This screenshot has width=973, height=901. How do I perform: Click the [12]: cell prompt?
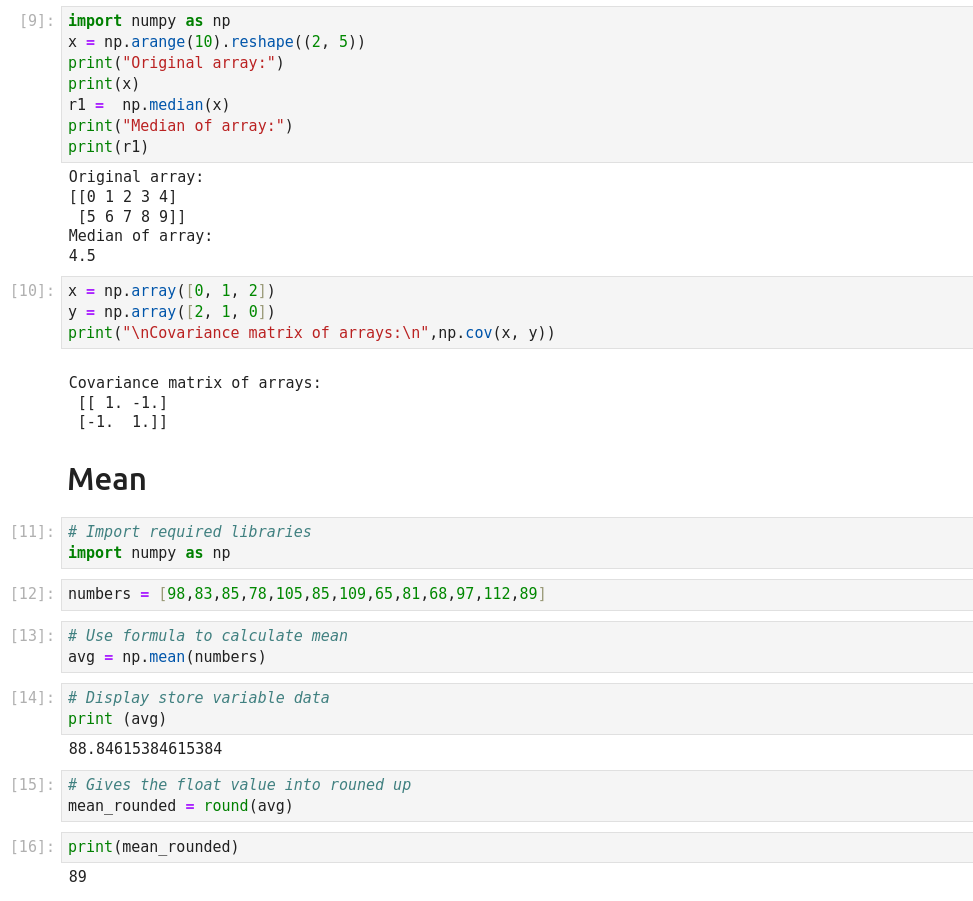click(x=32, y=594)
